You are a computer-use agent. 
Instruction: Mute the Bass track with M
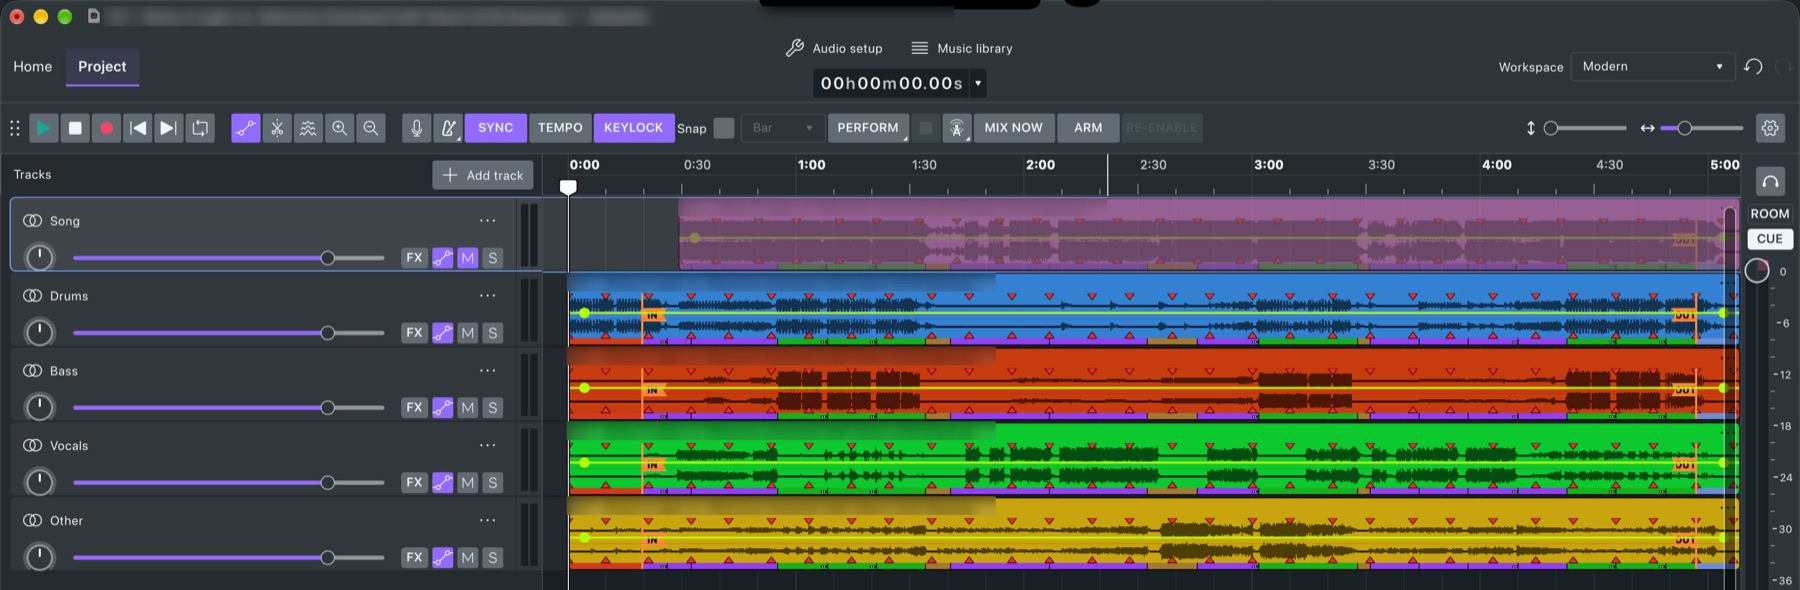point(467,407)
